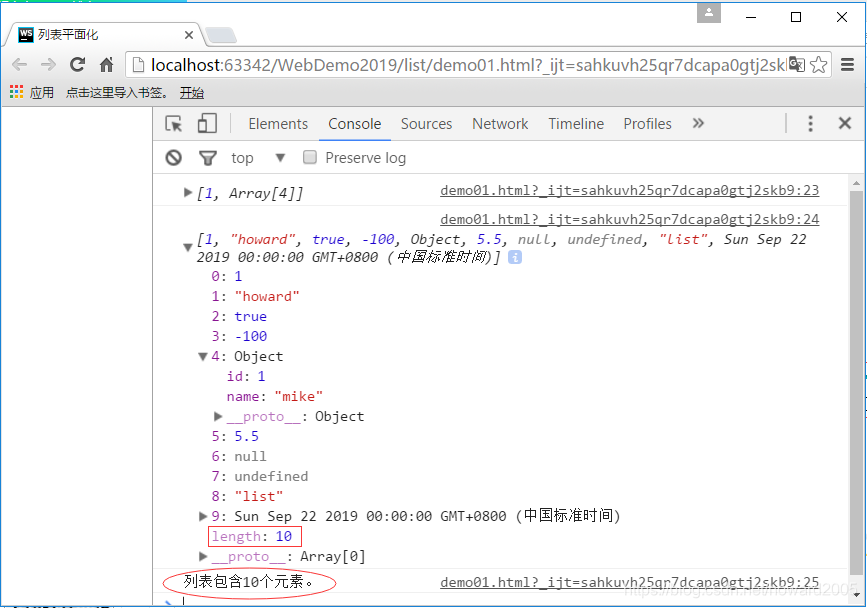
Task: Click the 应用 bookmarks bar item
Action: click(x=41, y=92)
